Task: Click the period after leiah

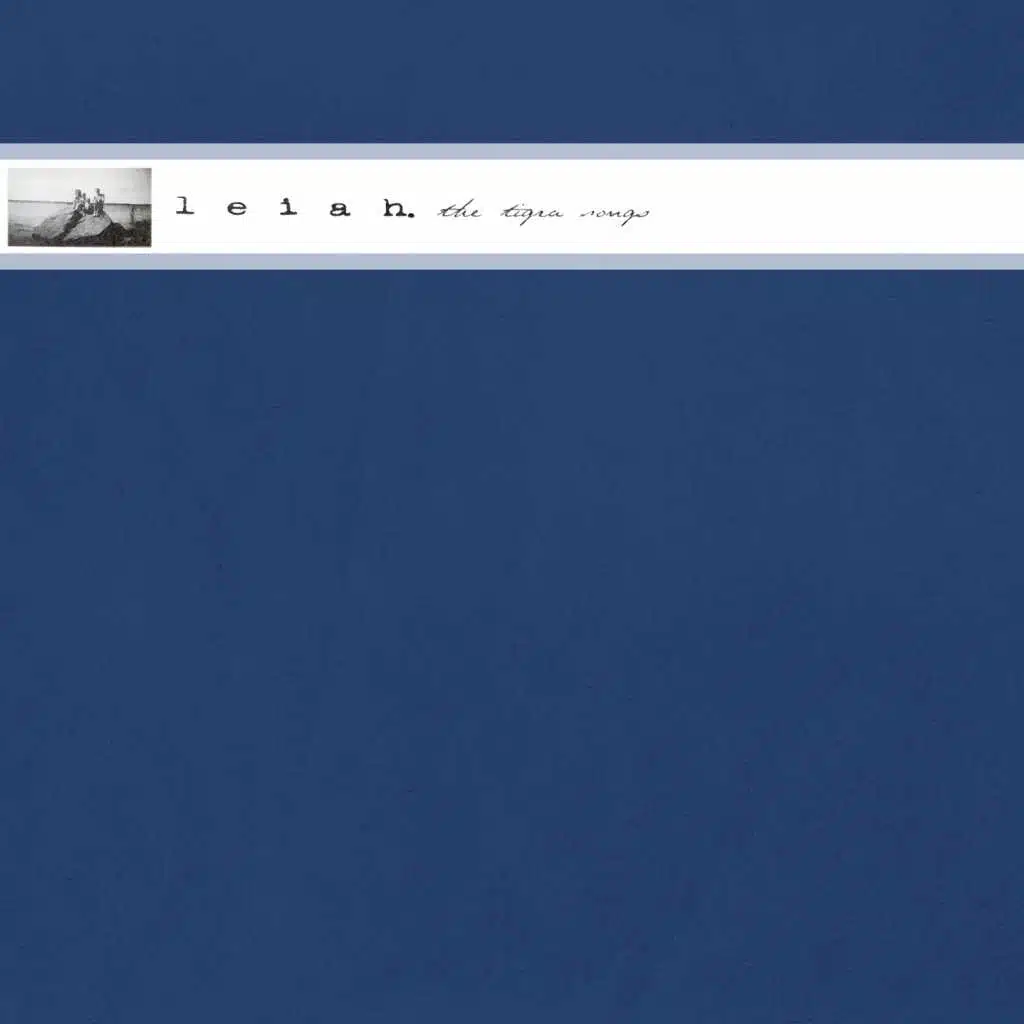Action: click(412, 215)
